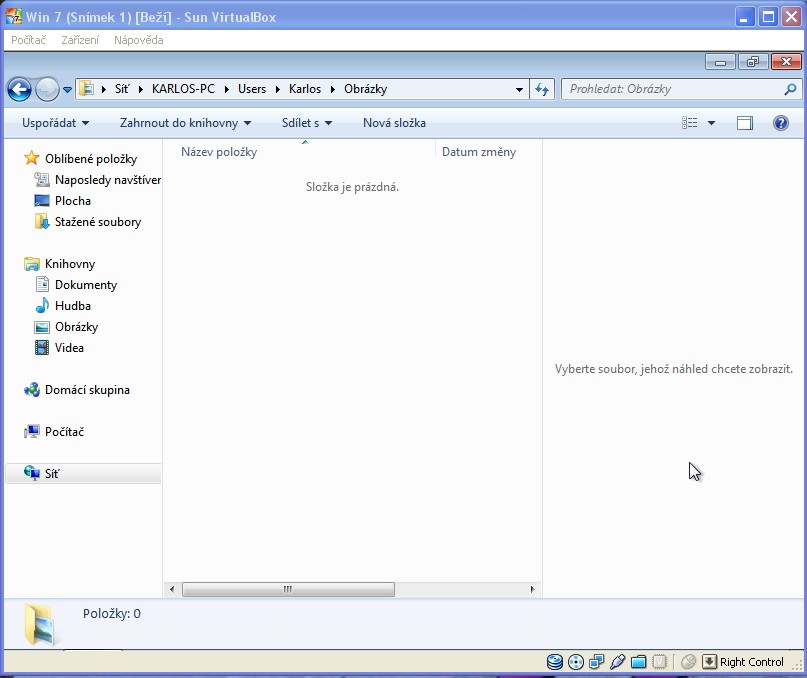Open the Sdílet s dropdown
The height and width of the screenshot is (678, 807).
tap(307, 123)
